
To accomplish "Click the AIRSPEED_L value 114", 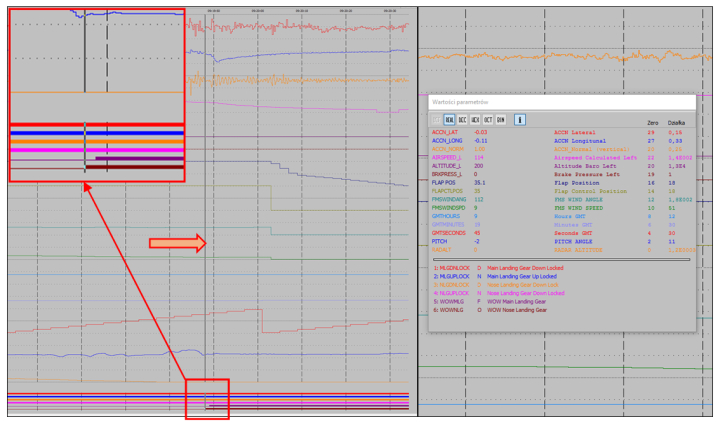I will click(478, 158).
